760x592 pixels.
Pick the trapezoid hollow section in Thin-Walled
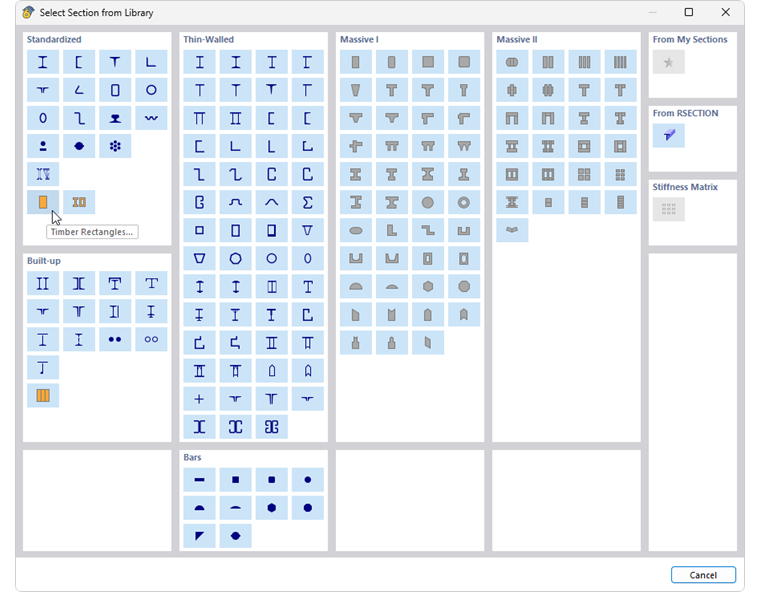(199, 258)
